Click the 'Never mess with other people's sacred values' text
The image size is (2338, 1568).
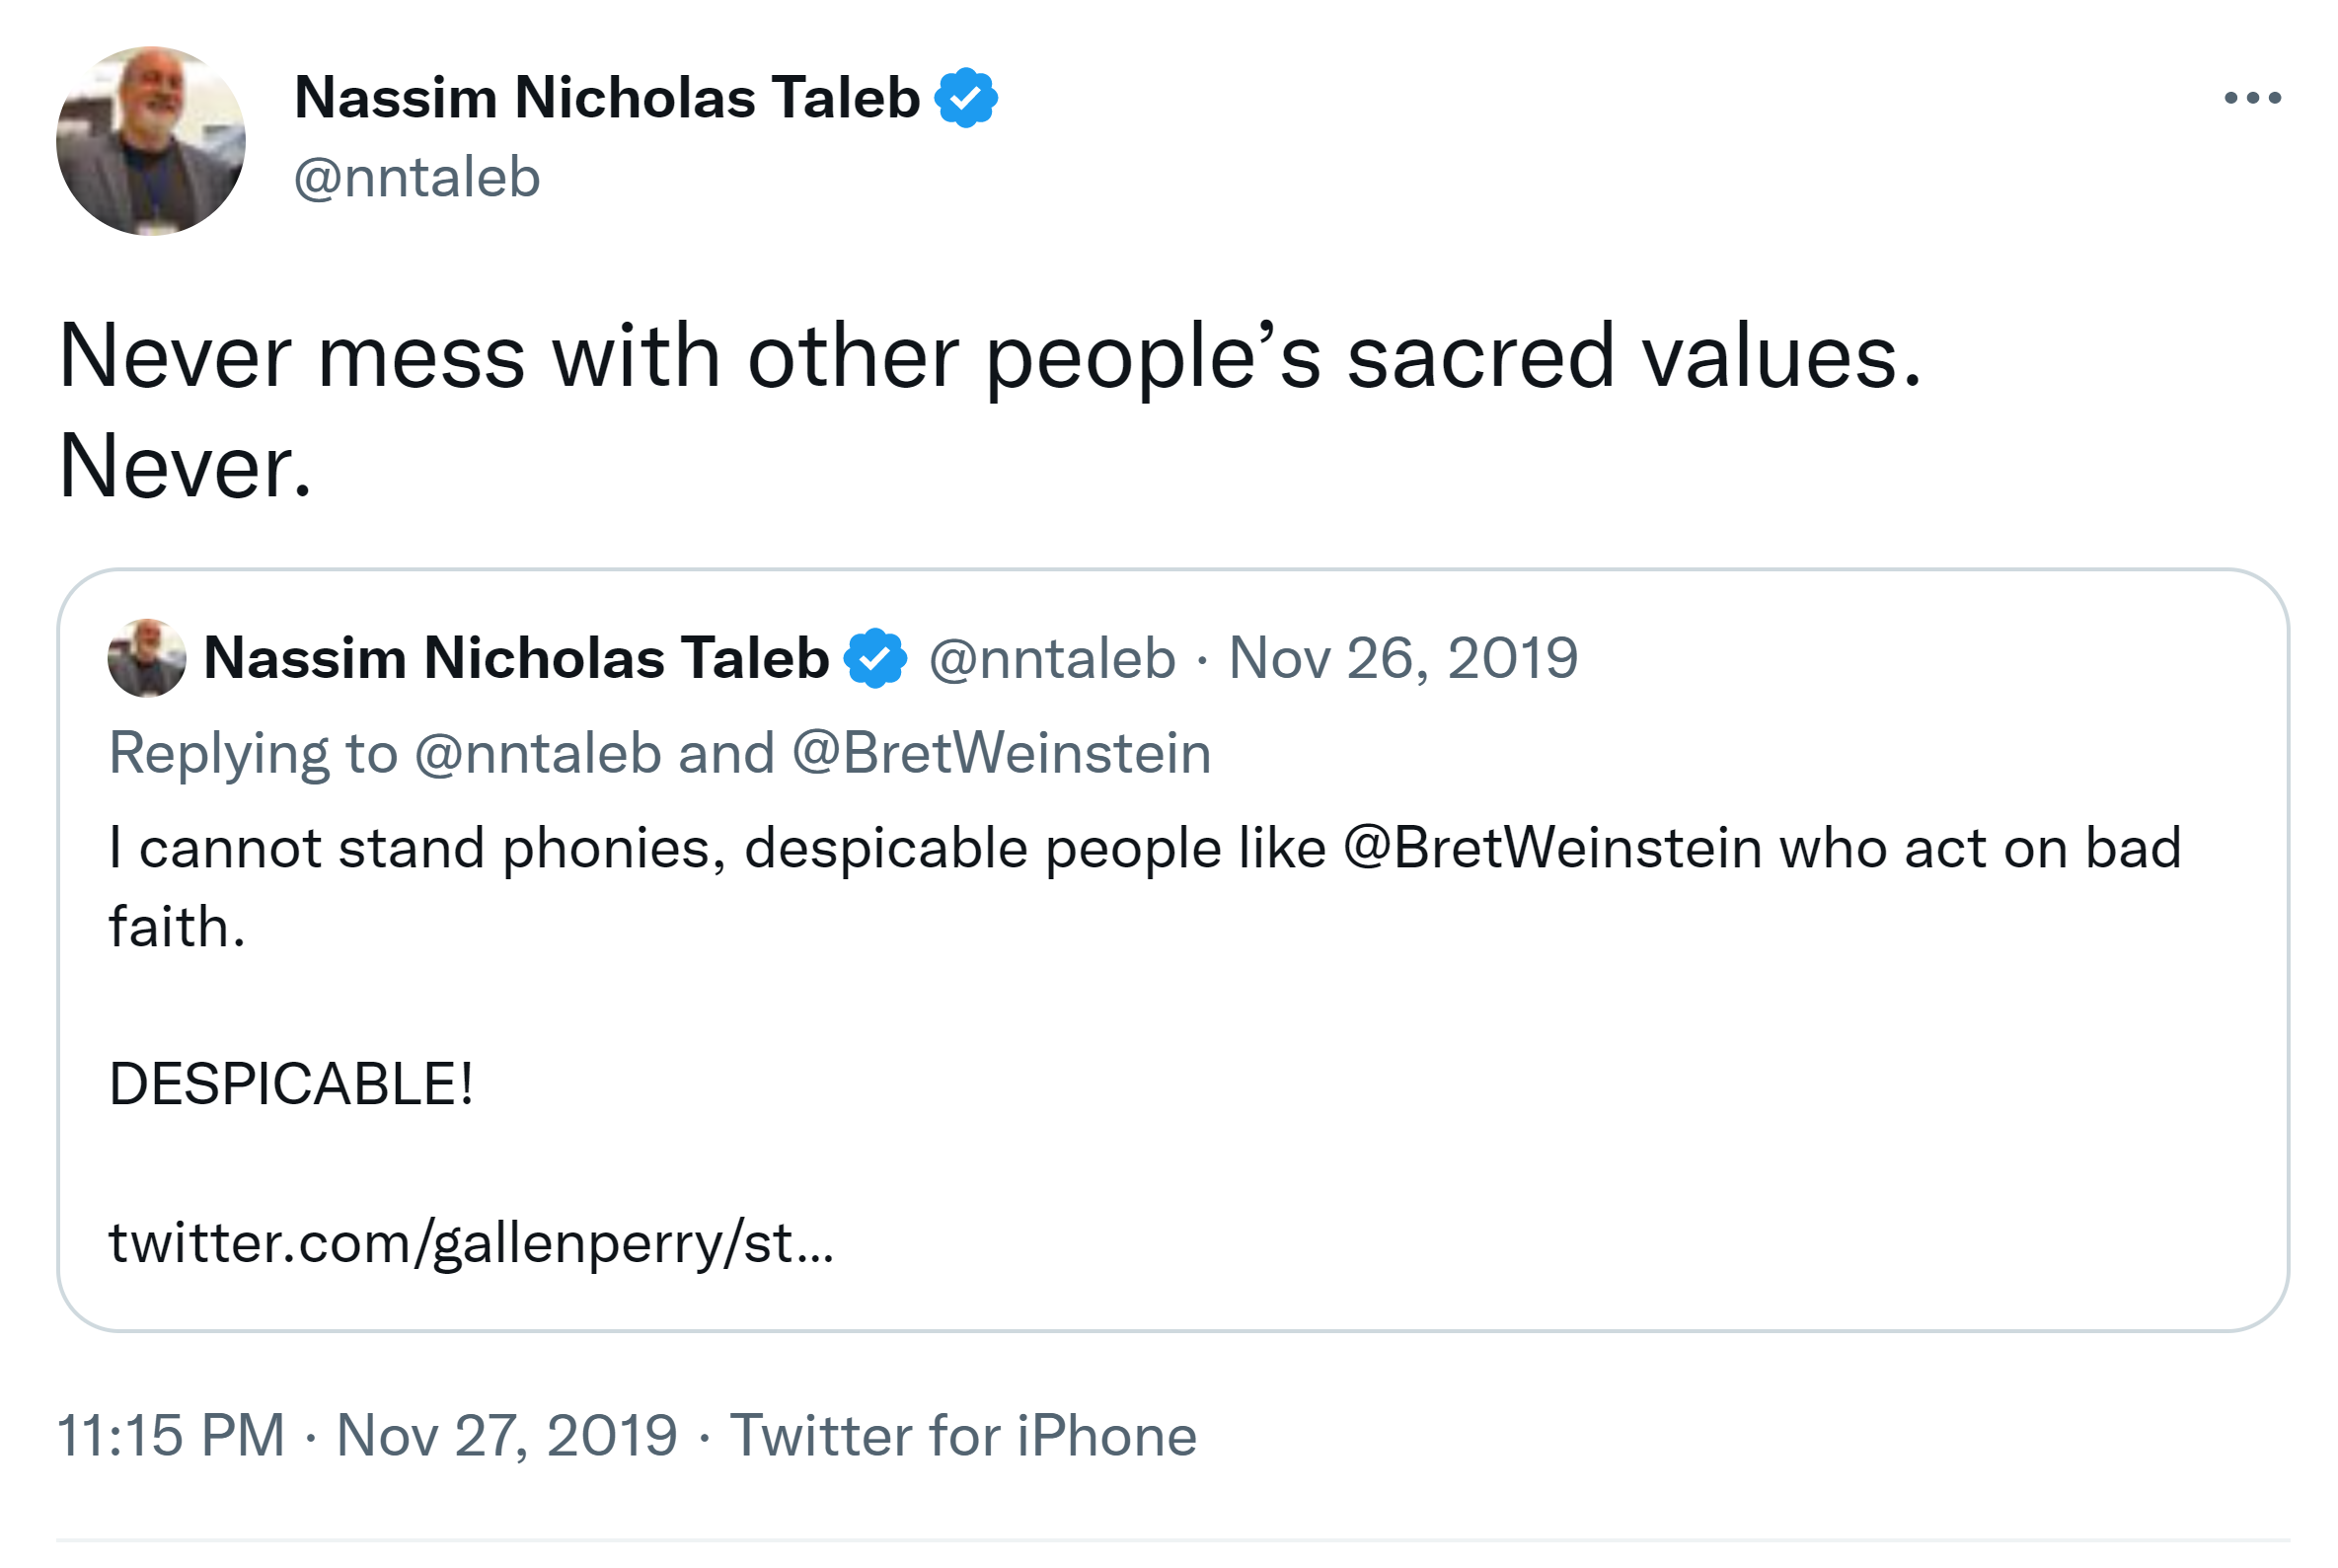tap(988, 358)
